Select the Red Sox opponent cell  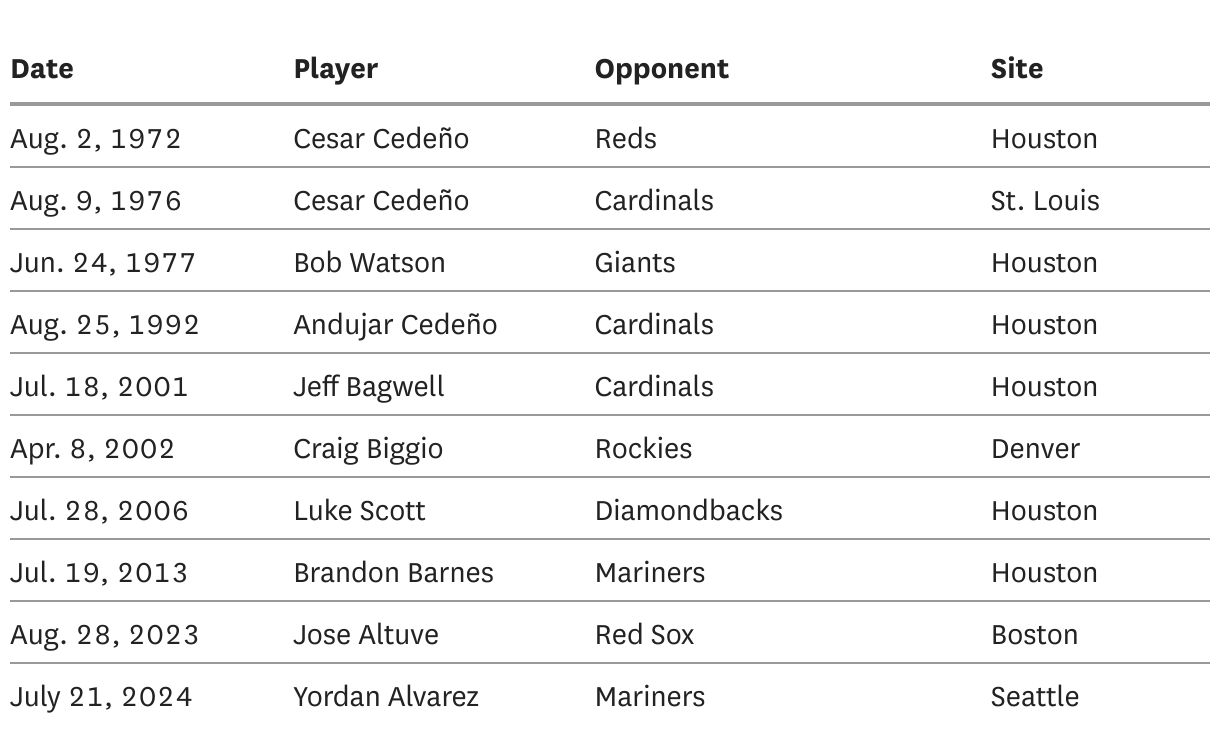pyautogui.click(x=644, y=634)
